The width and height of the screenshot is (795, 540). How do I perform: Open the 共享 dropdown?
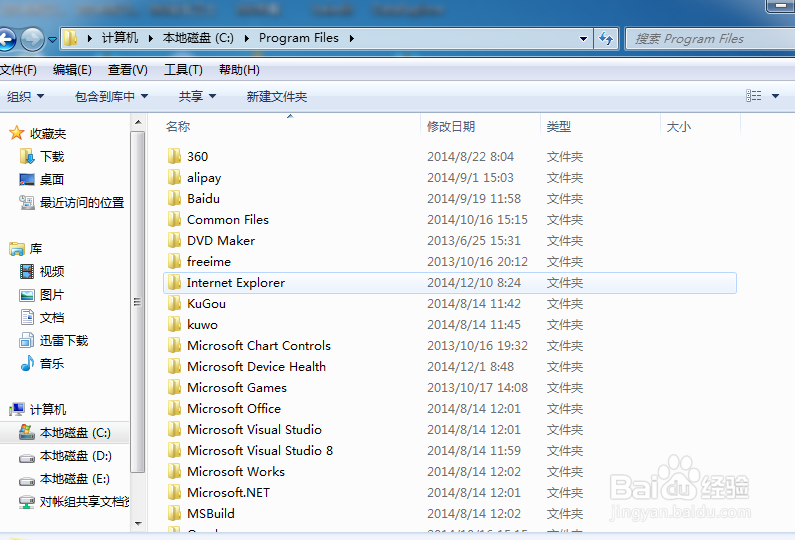coord(197,96)
